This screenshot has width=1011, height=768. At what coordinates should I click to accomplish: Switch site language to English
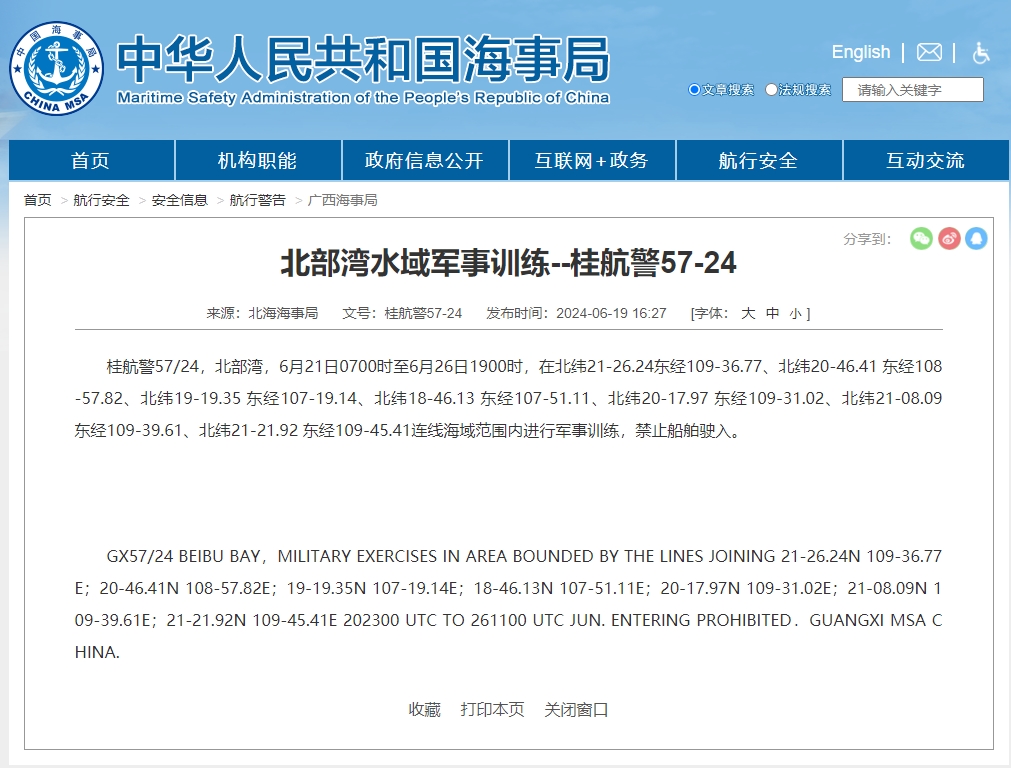pyautogui.click(x=860, y=52)
